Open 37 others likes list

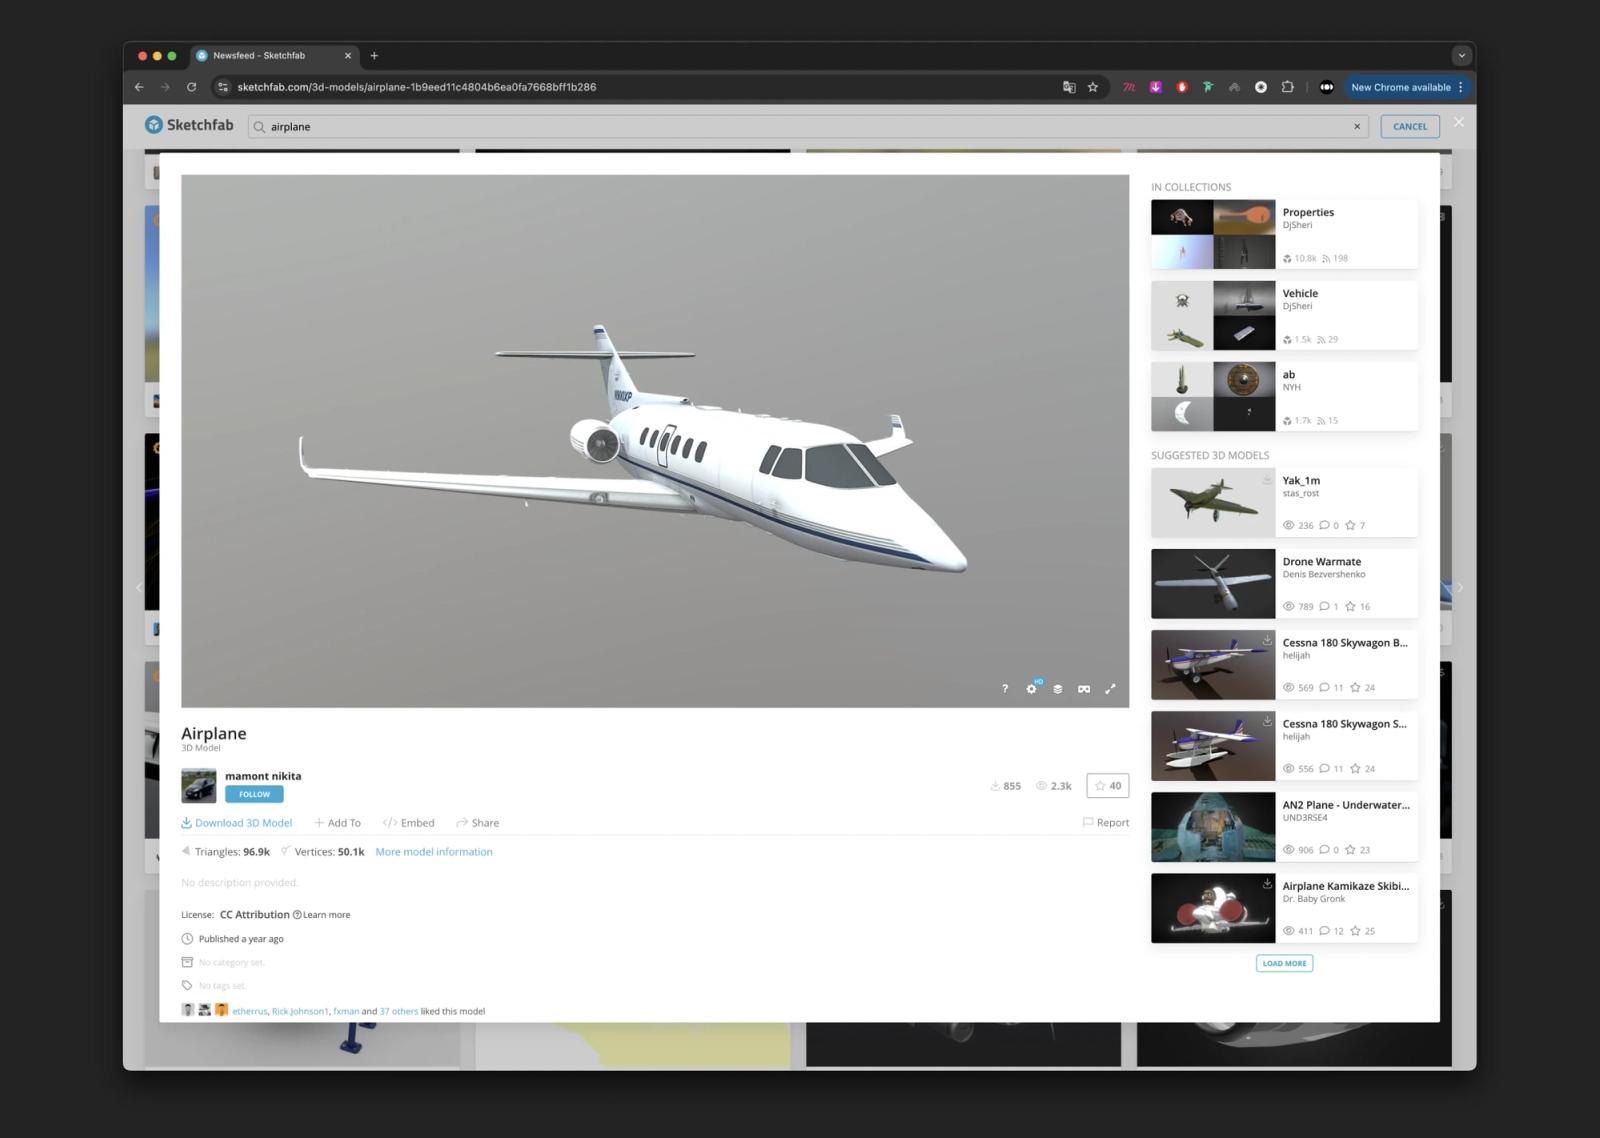[399, 1011]
